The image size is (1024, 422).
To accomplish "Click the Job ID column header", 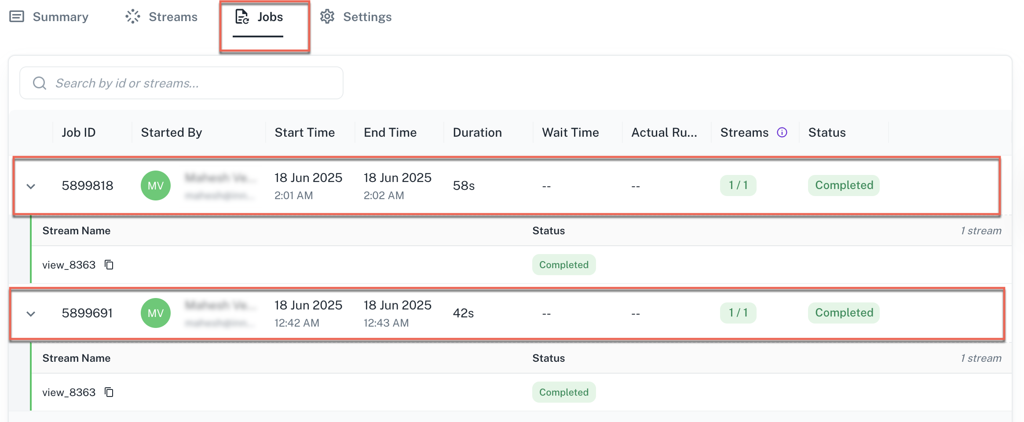I will pos(79,133).
